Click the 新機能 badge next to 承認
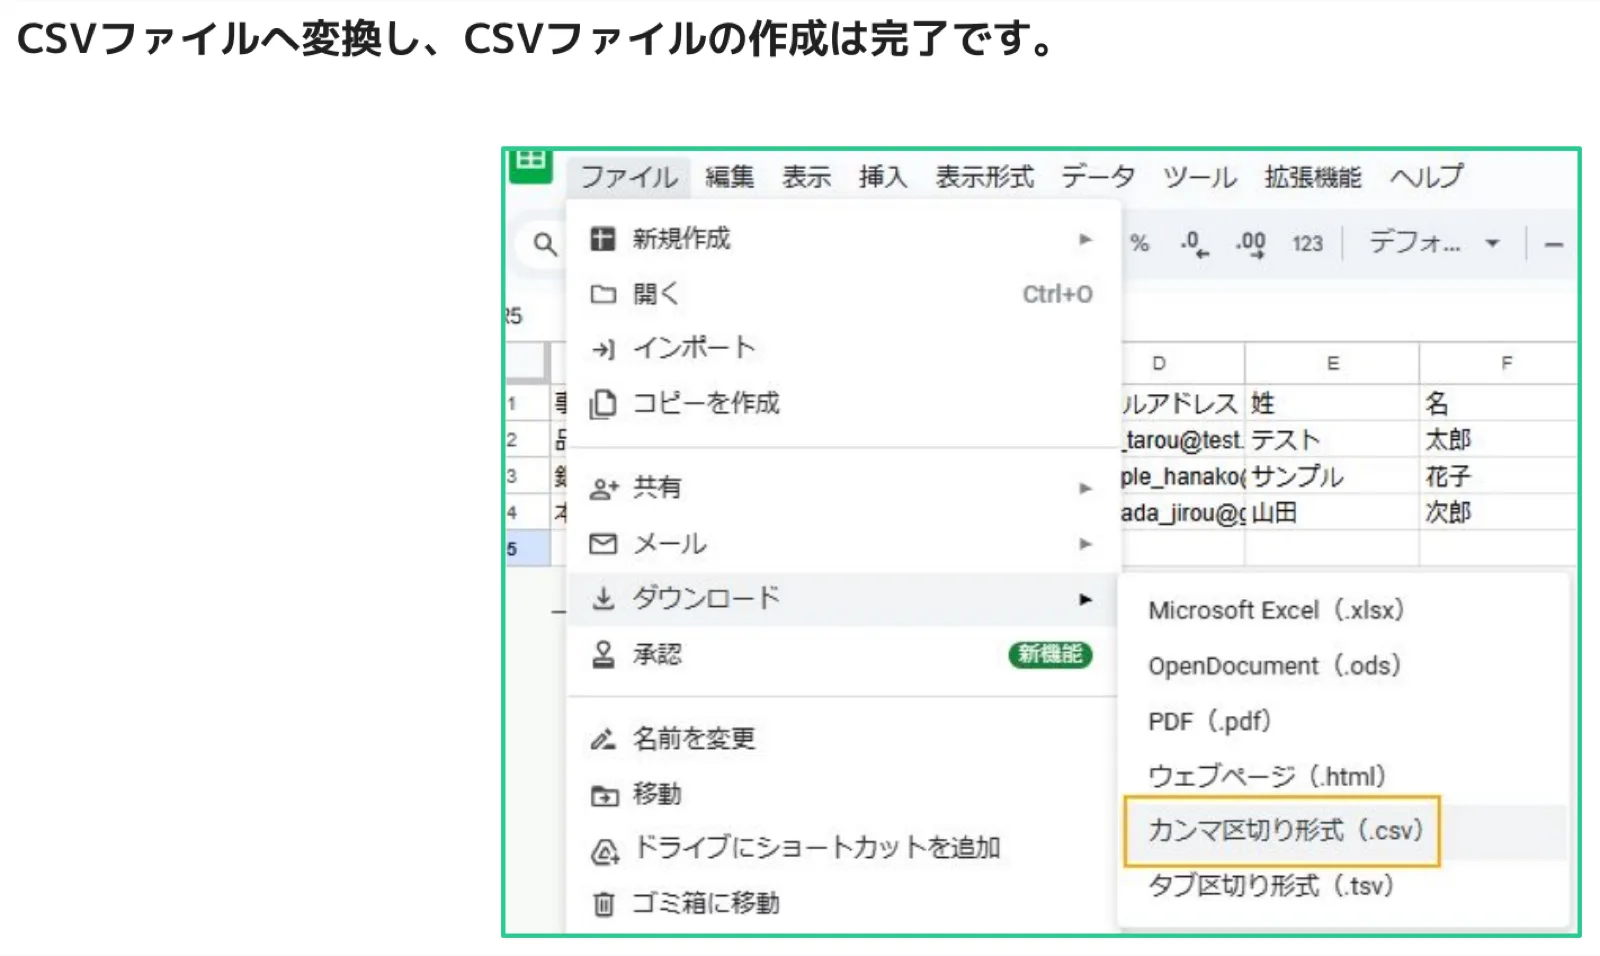Screen dimensions: 1600x956 pyautogui.click(x=1049, y=654)
